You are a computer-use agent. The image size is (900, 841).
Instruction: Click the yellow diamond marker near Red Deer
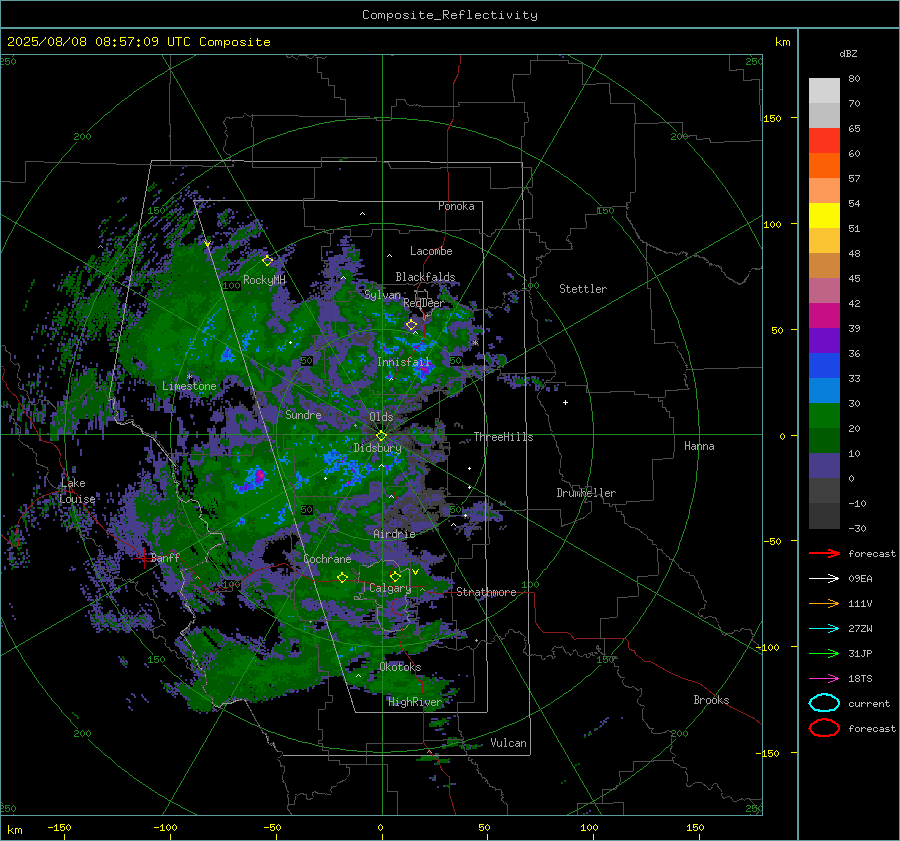click(x=411, y=325)
